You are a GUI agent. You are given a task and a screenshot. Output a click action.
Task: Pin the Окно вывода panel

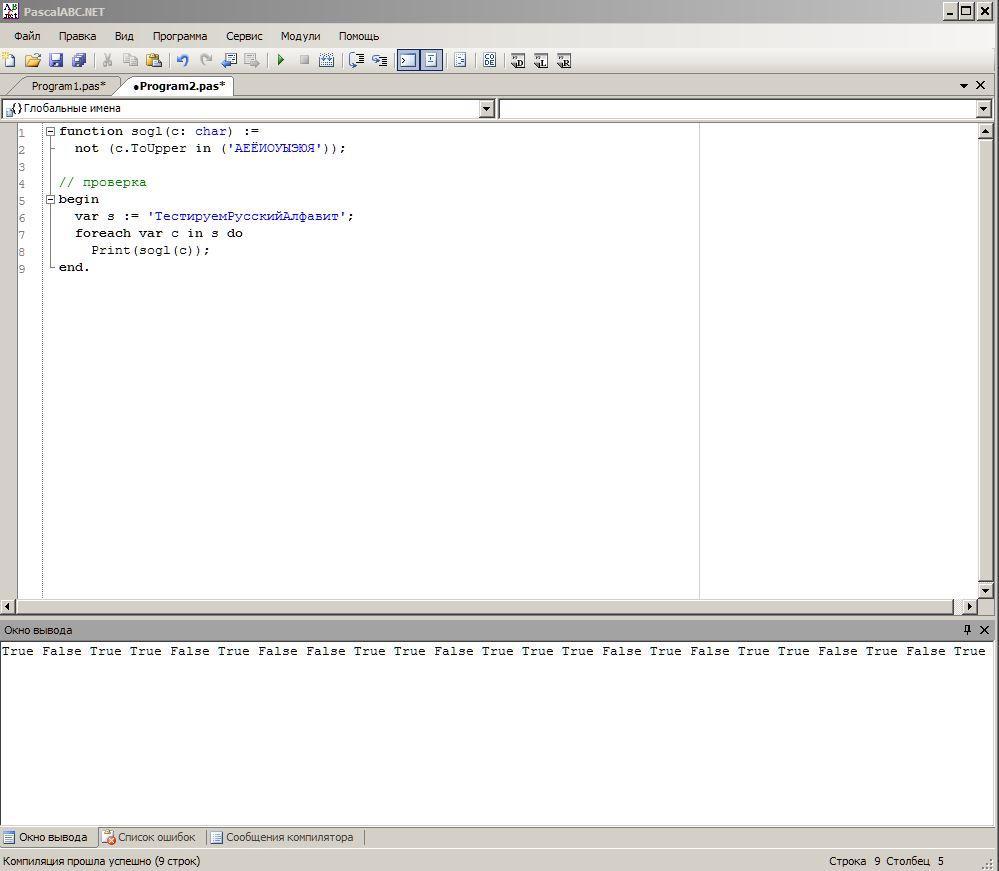click(x=967, y=630)
